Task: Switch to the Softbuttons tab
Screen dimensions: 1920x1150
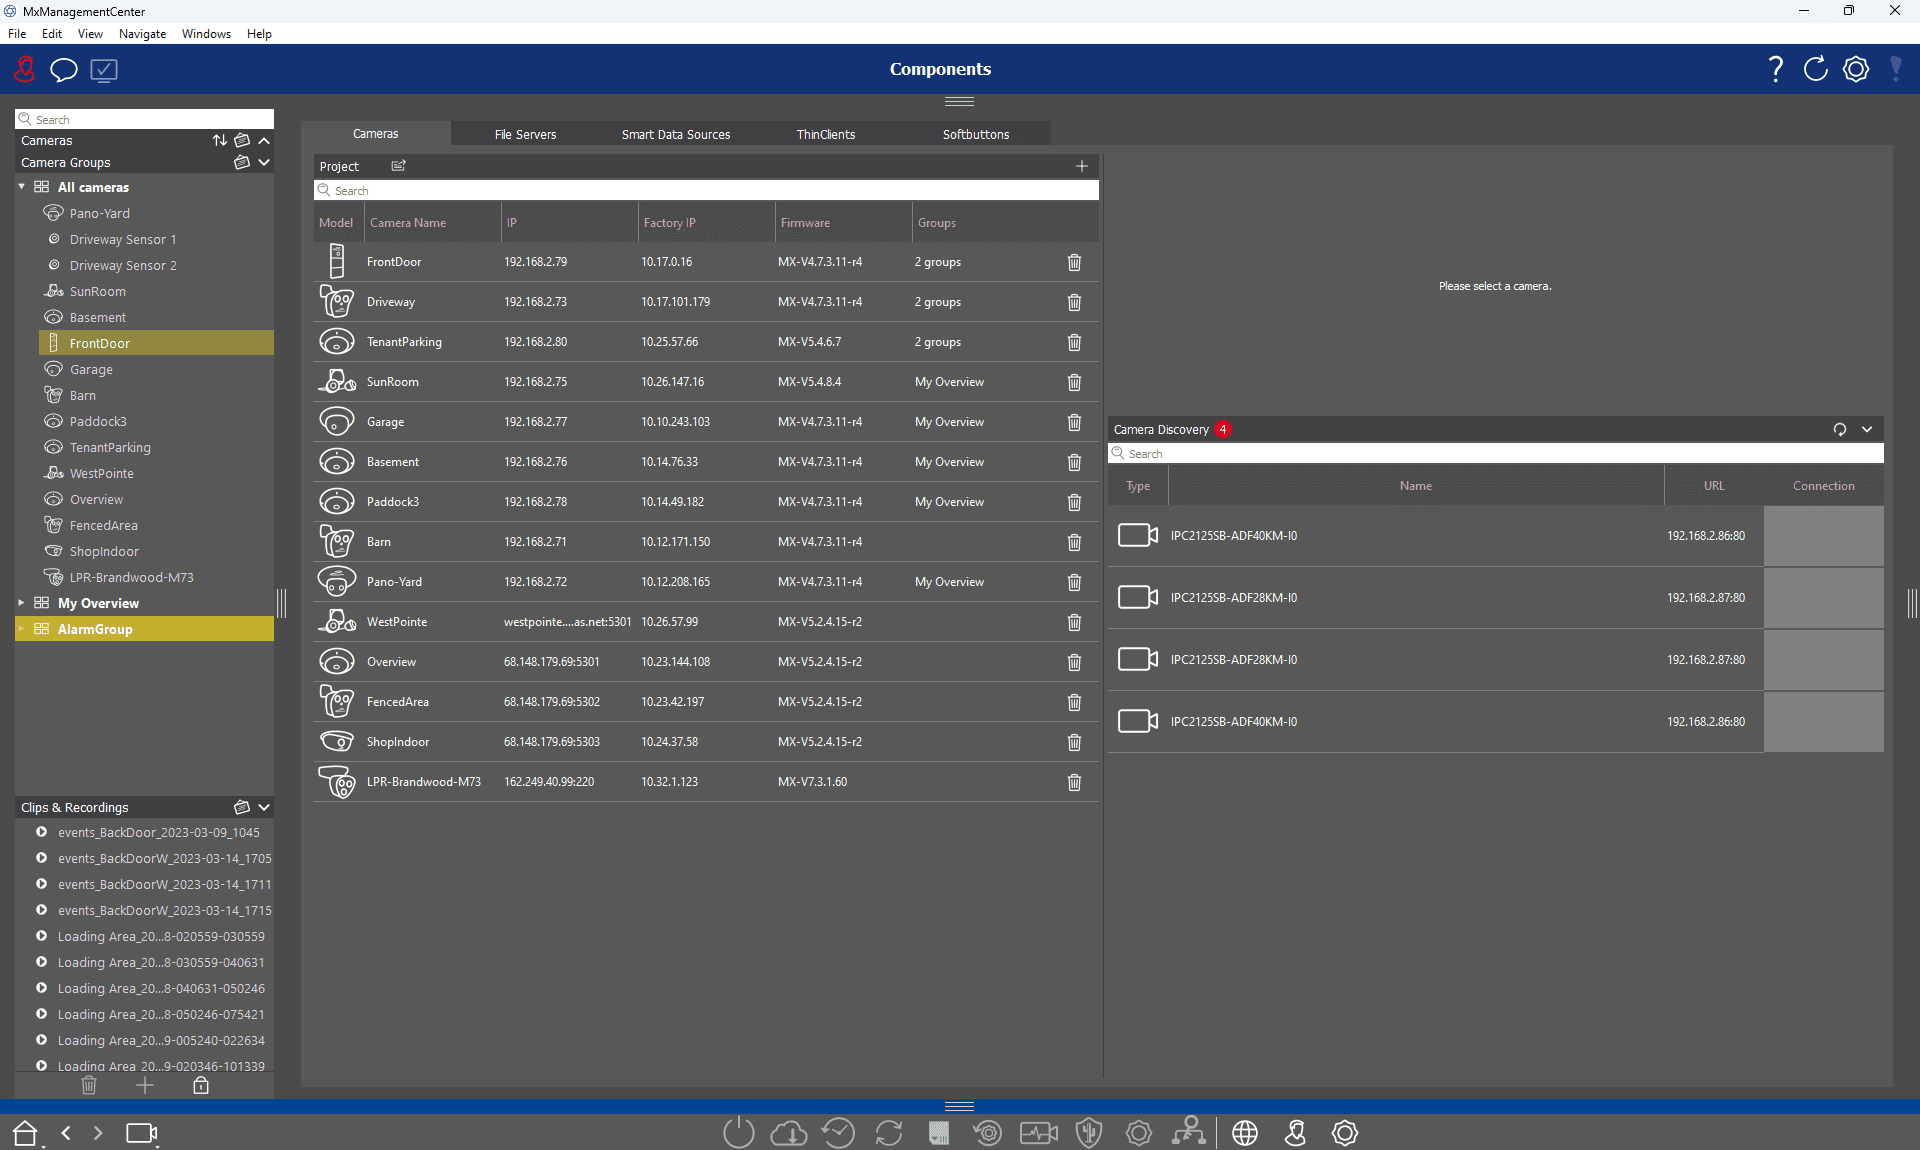Action: pyautogui.click(x=976, y=134)
